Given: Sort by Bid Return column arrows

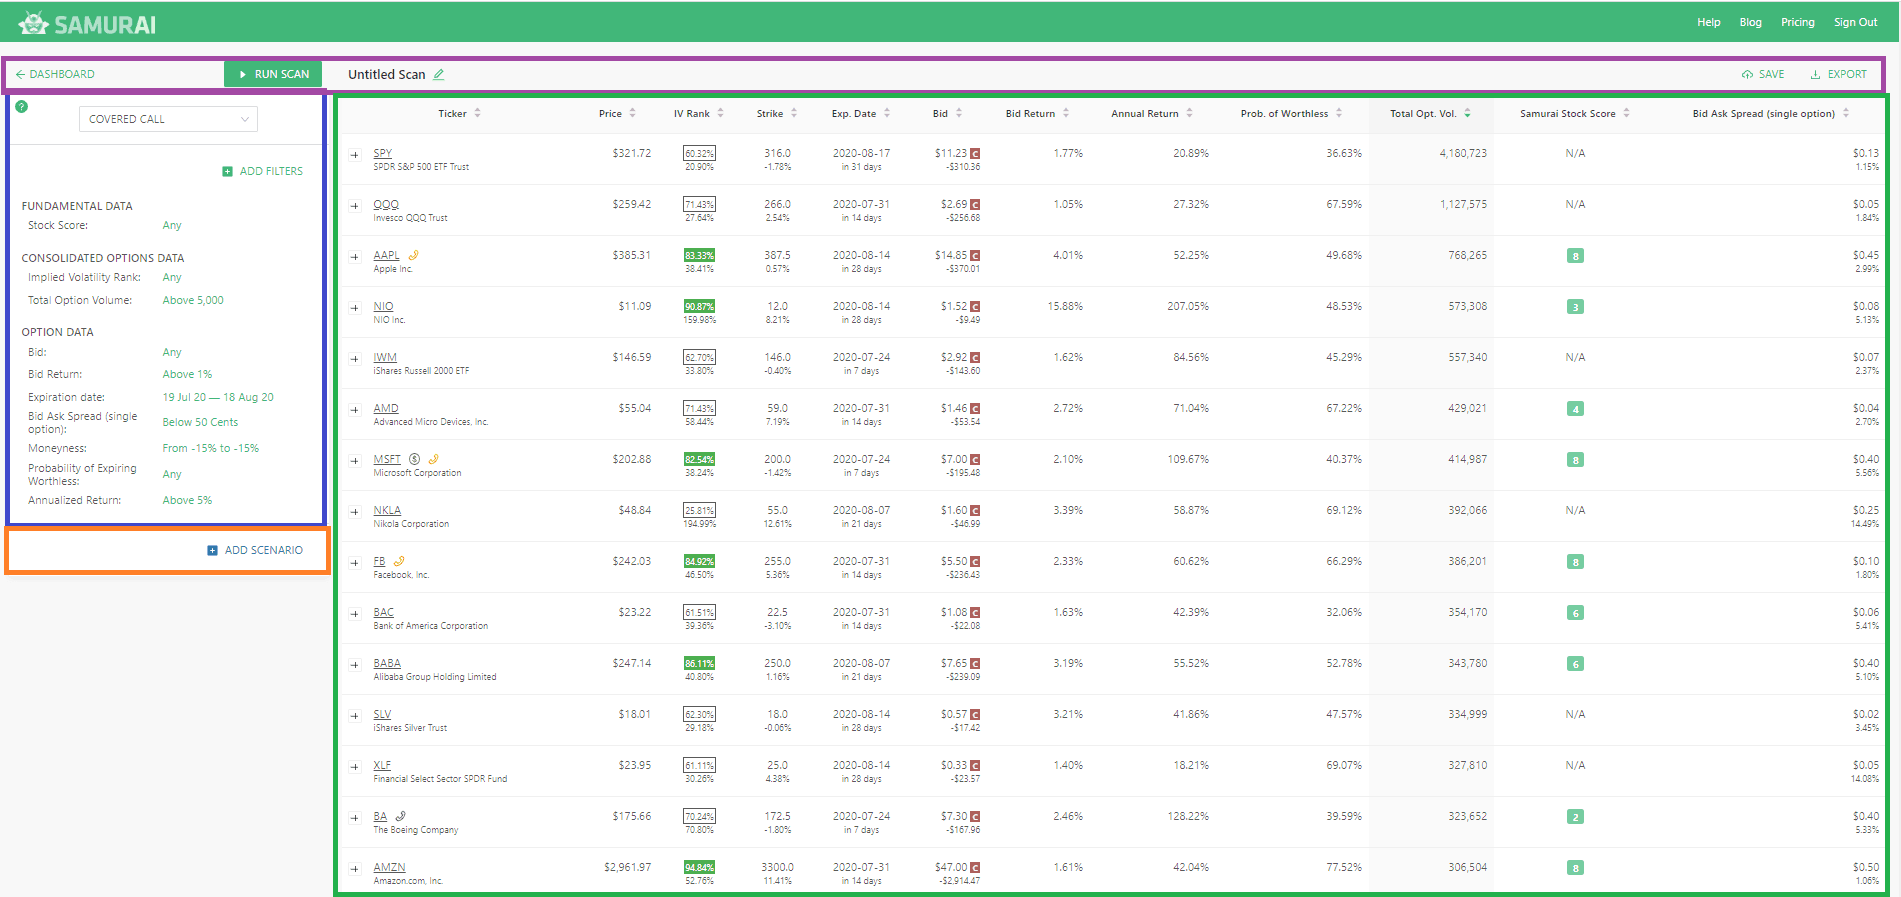Looking at the screenshot, I should click(x=1066, y=113).
